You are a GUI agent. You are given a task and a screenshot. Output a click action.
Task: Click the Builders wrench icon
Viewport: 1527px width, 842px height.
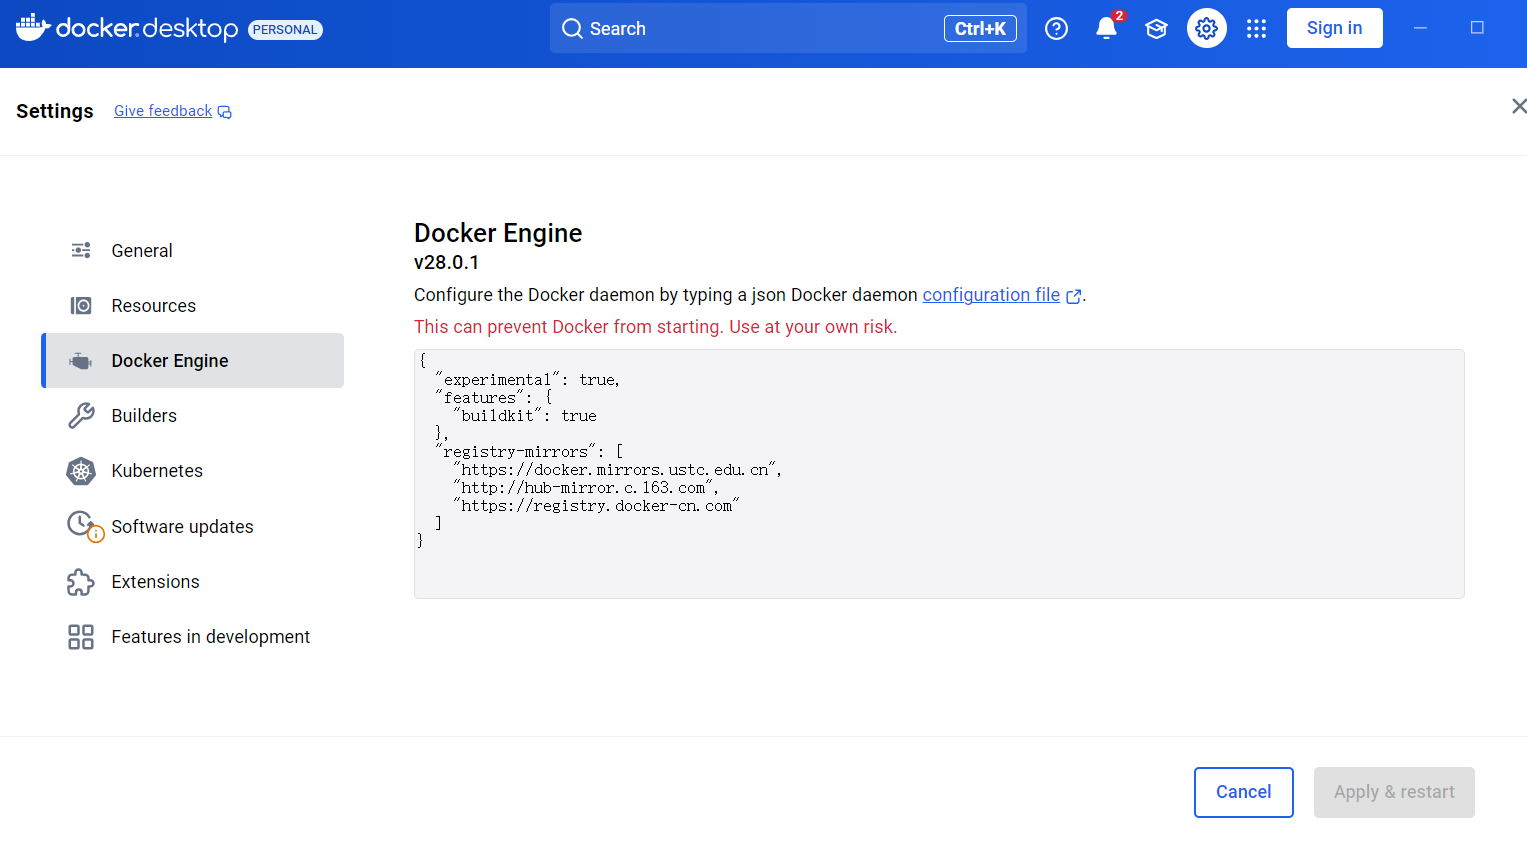[x=81, y=416]
